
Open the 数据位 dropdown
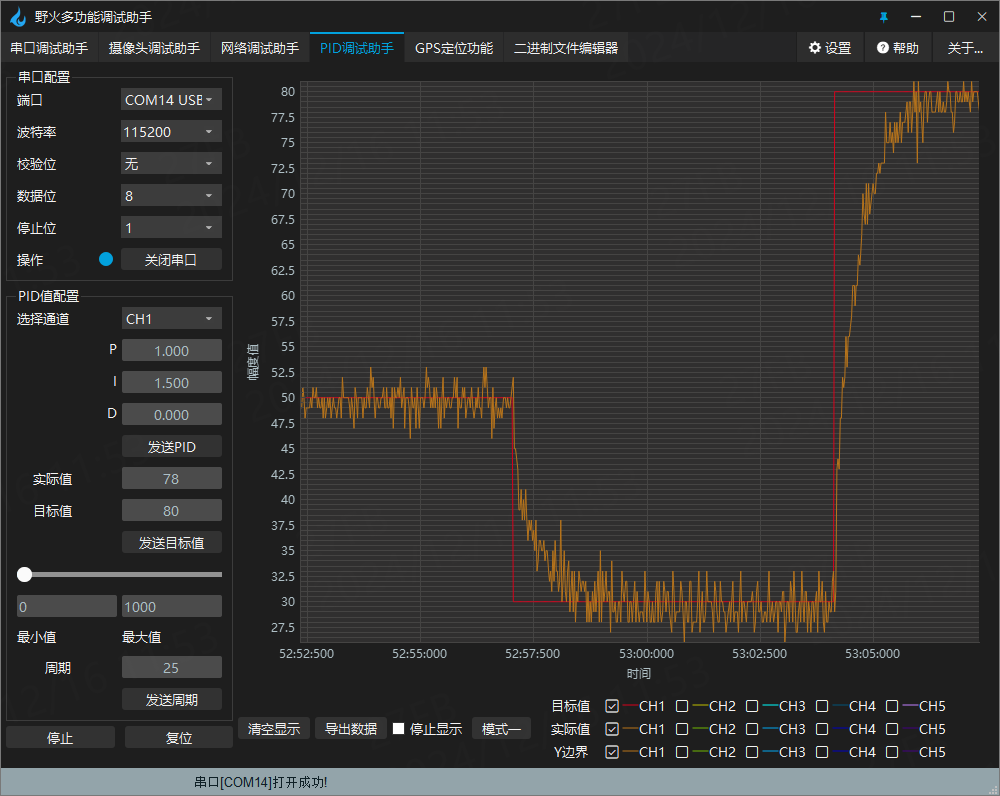[x=171, y=195]
